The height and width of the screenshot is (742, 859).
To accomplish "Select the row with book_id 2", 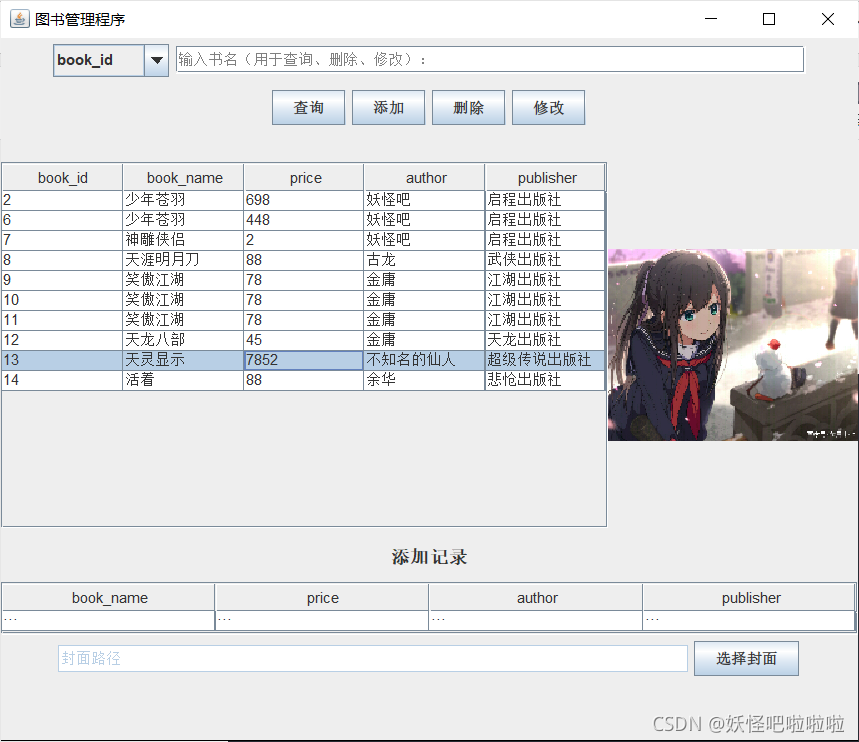I will tap(303, 200).
